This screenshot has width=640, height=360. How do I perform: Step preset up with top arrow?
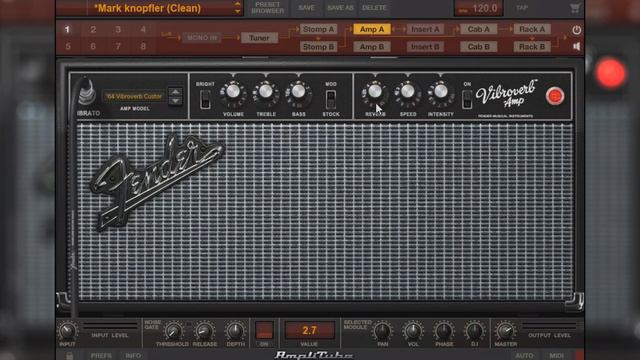click(238, 4)
